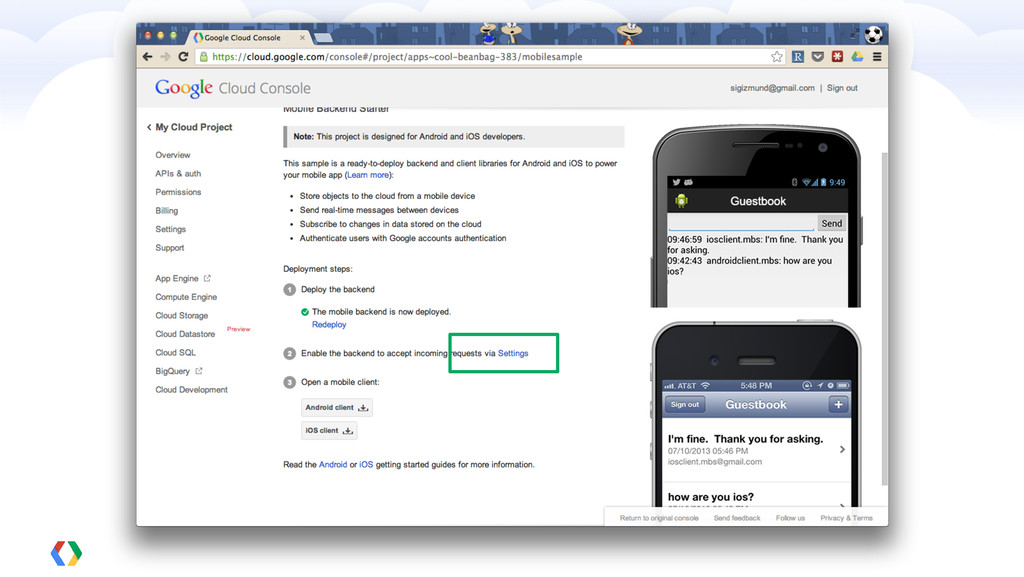
Task: Click the page vertical scrollbar
Action: (884, 319)
